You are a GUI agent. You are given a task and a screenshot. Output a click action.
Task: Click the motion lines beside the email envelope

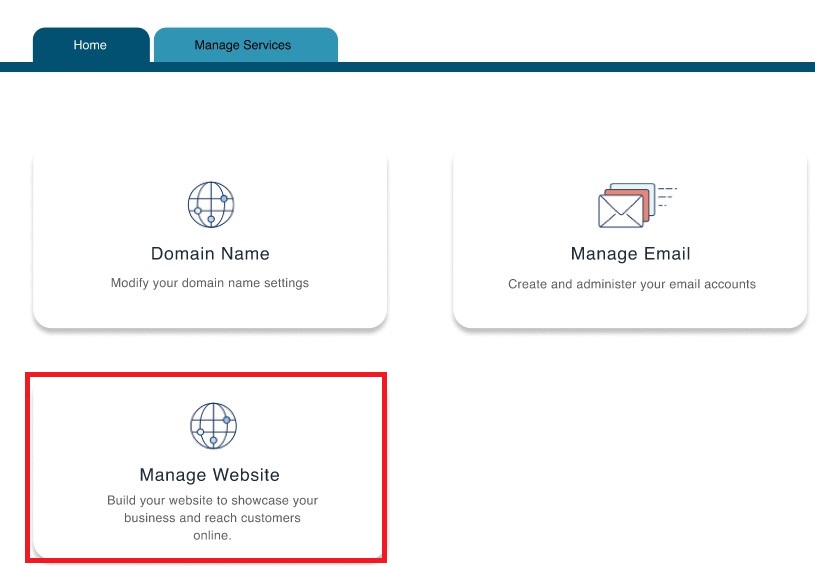click(x=667, y=196)
